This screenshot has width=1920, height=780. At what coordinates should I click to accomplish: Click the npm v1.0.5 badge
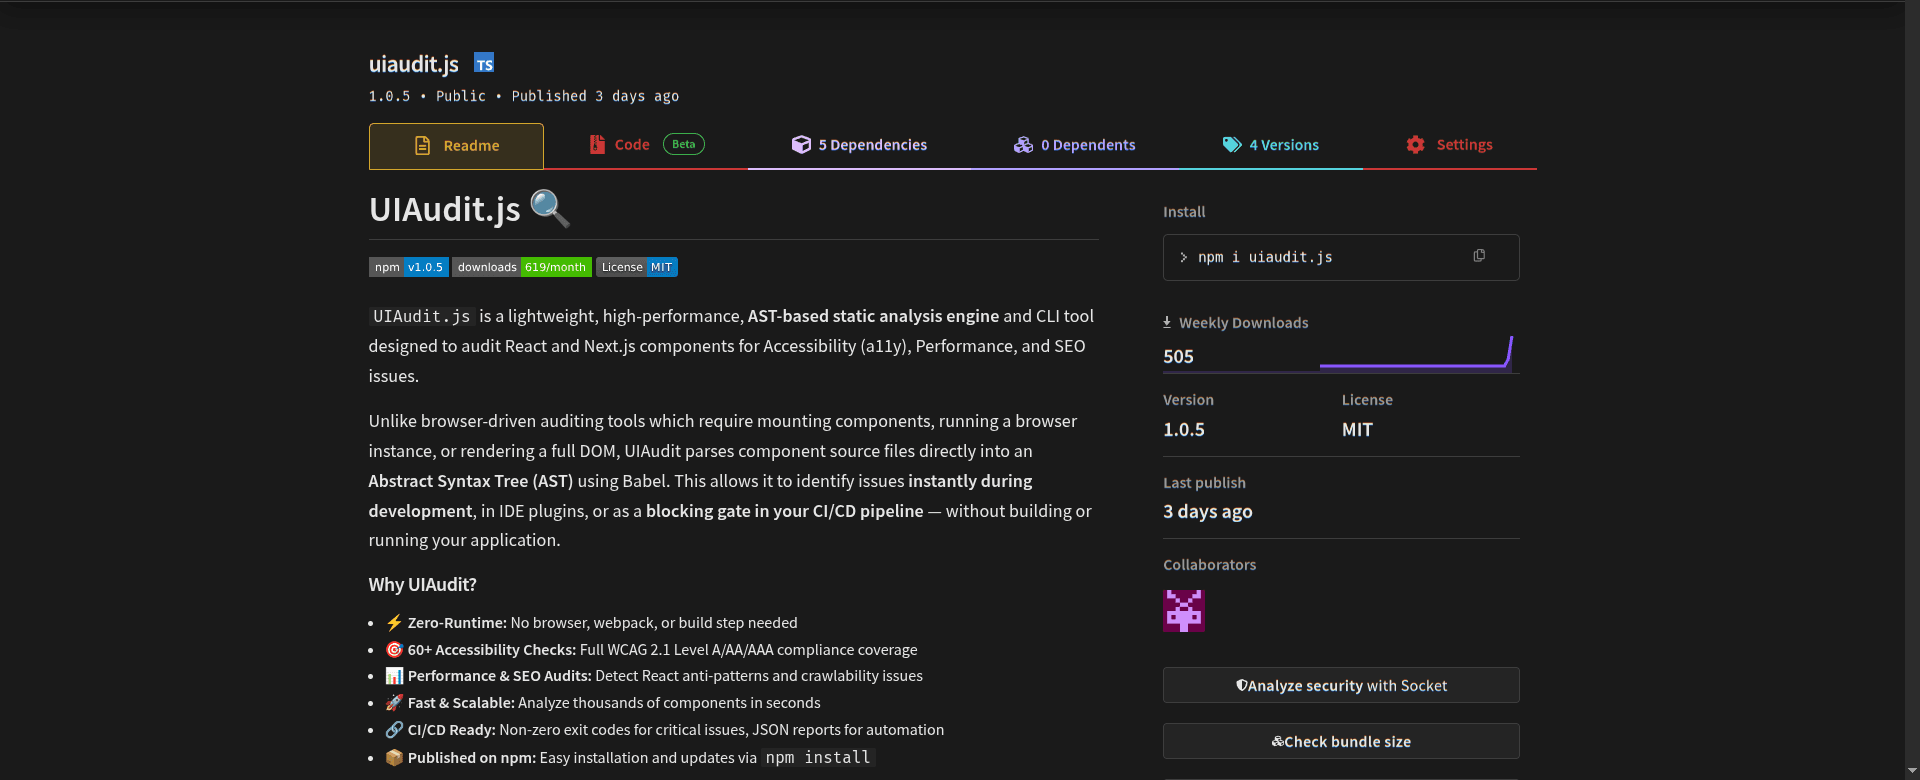coord(409,267)
